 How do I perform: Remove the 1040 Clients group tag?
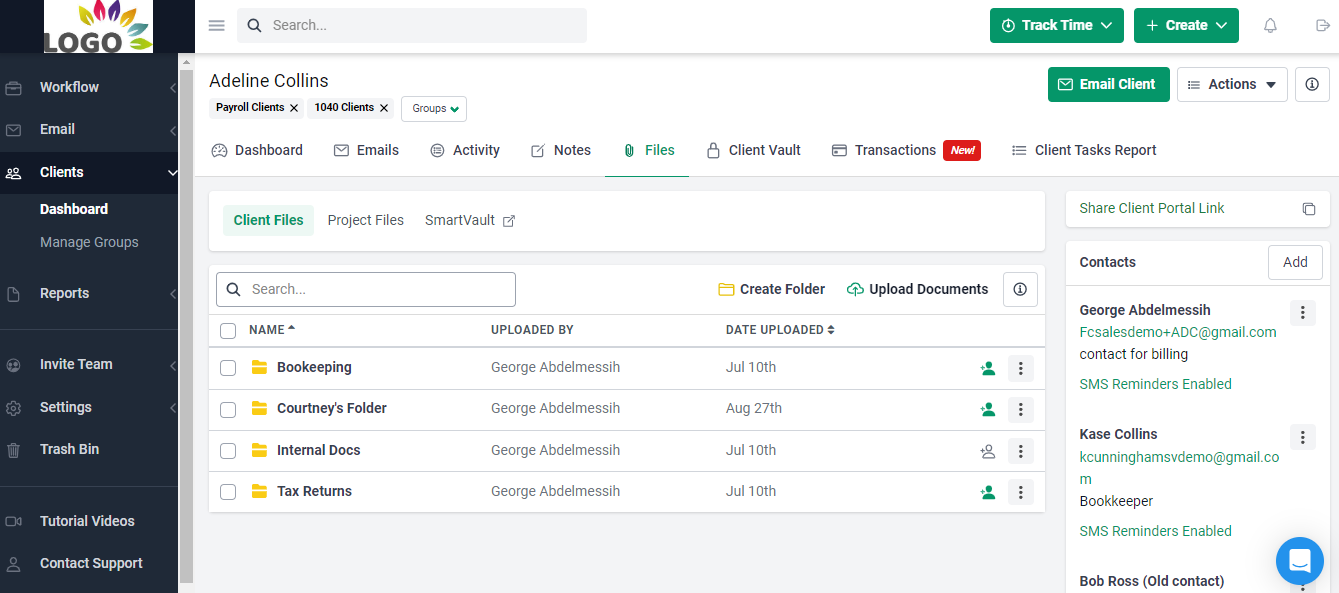(x=384, y=108)
